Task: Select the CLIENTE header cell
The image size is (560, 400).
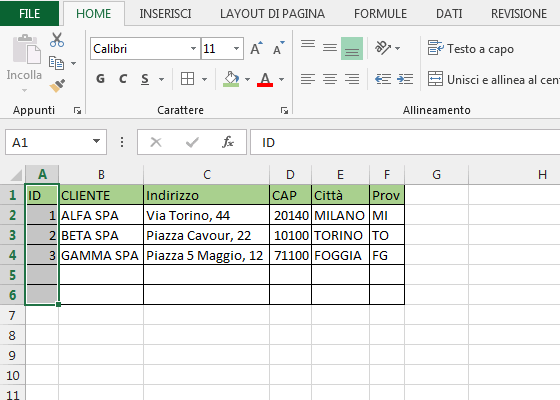Action: click(x=101, y=195)
